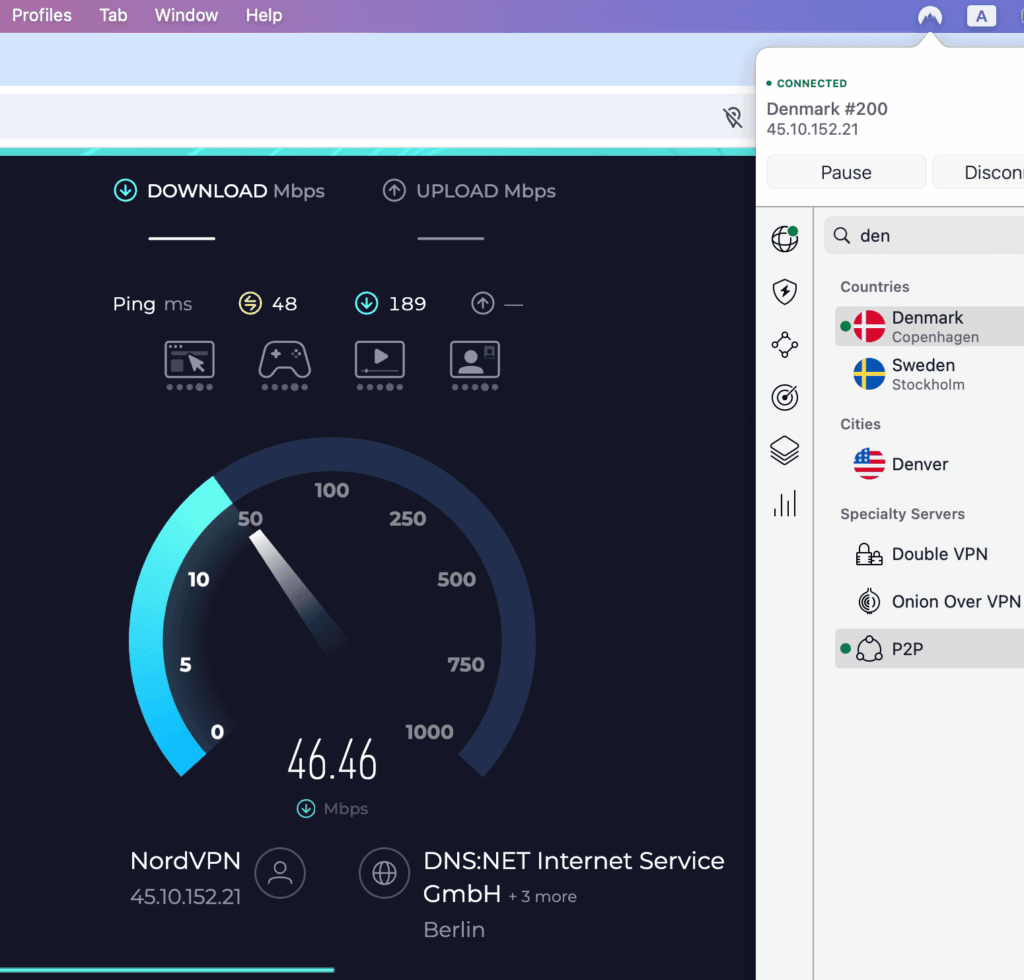Open the Window menu
Image resolution: width=1024 pixels, height=980 pixels.
(186, 15)
